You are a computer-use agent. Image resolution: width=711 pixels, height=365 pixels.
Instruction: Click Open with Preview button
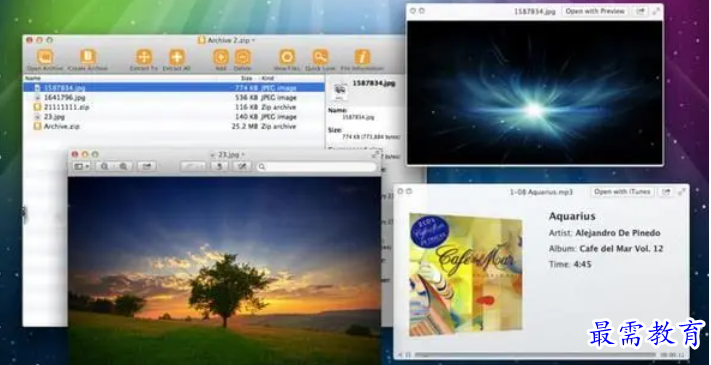tap(595, 11)
